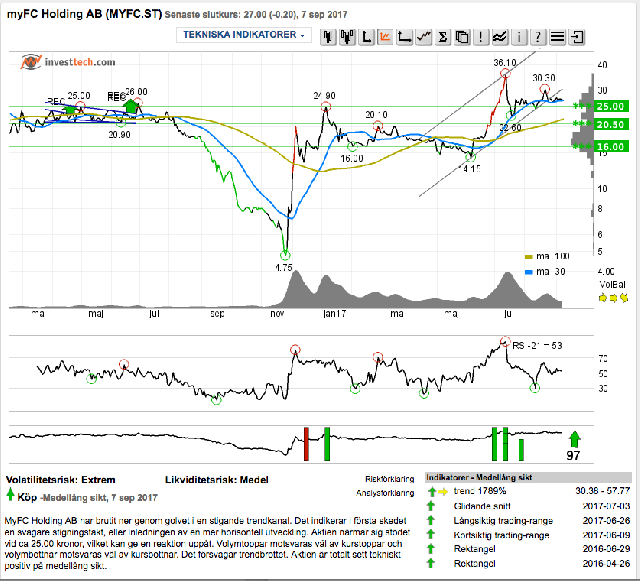This screenshot has height=581, width=640.
Task: Click the small green REC arrow near 25.20
Action: click(x=70, y=109)
